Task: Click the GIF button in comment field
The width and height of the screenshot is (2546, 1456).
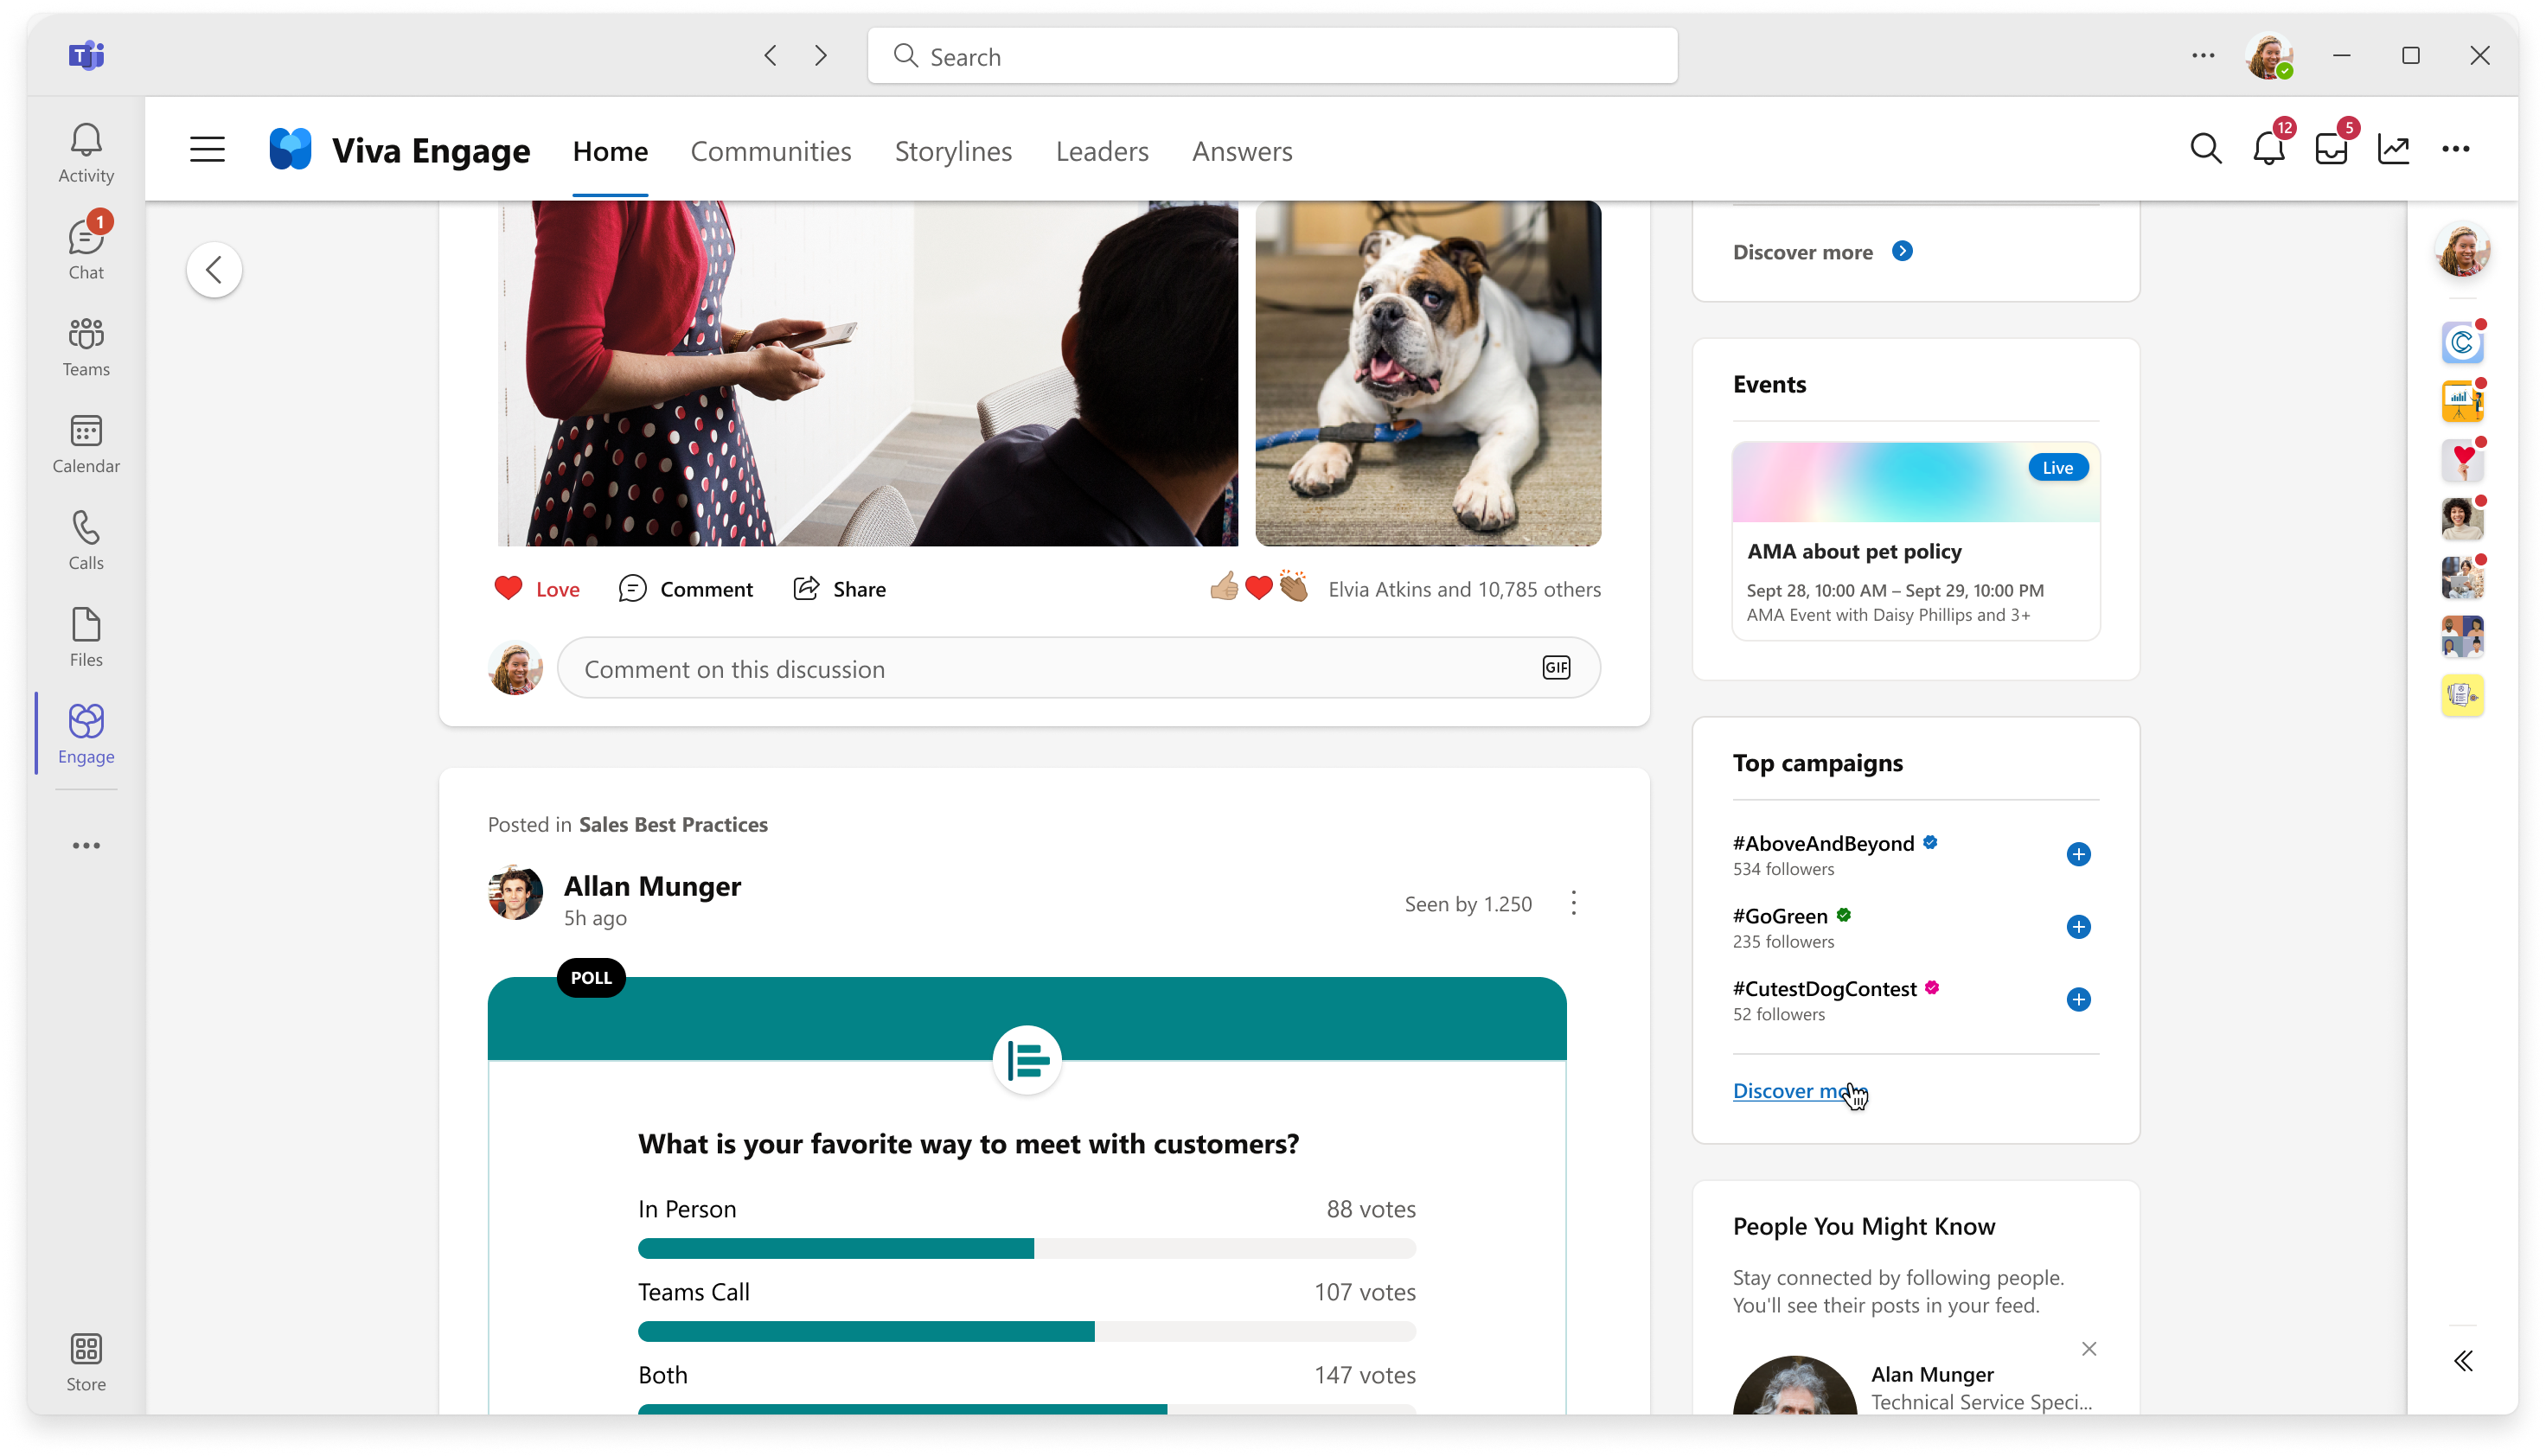Action: [1557, 666]
